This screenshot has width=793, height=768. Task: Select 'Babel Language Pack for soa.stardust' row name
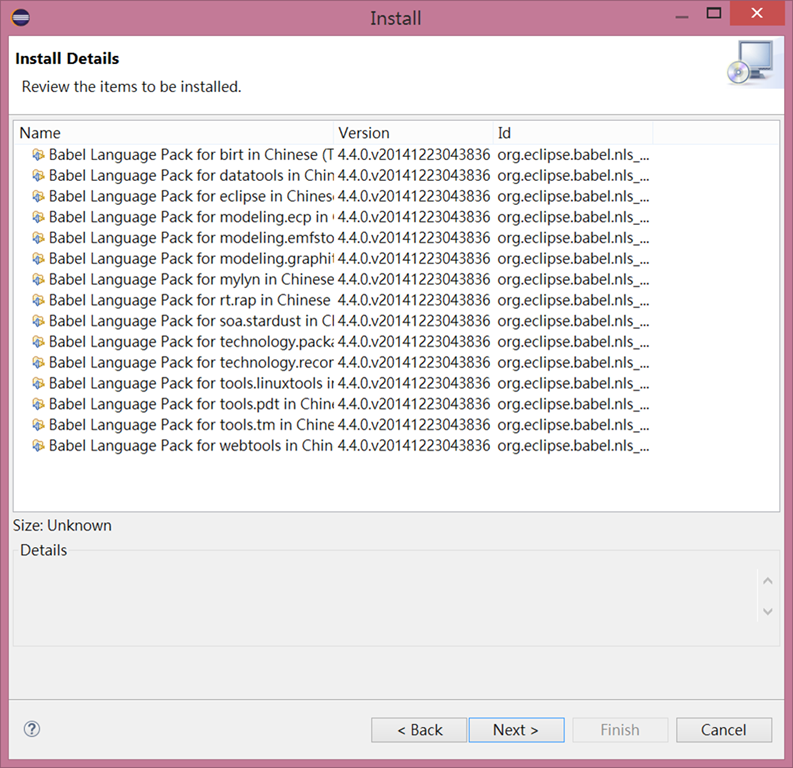pos(192,321)
